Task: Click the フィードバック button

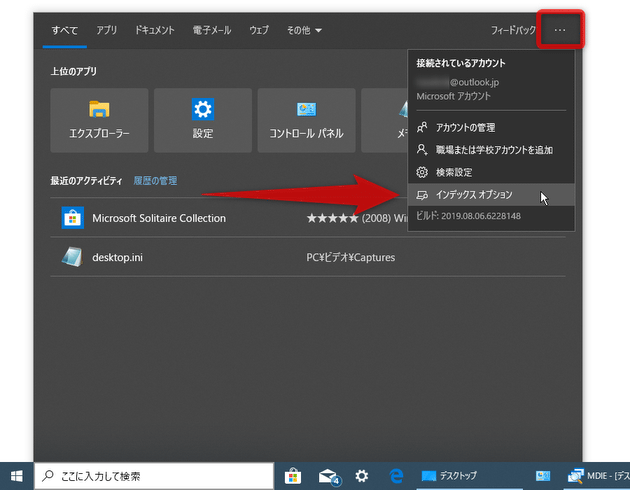Action: coord(513,30)
